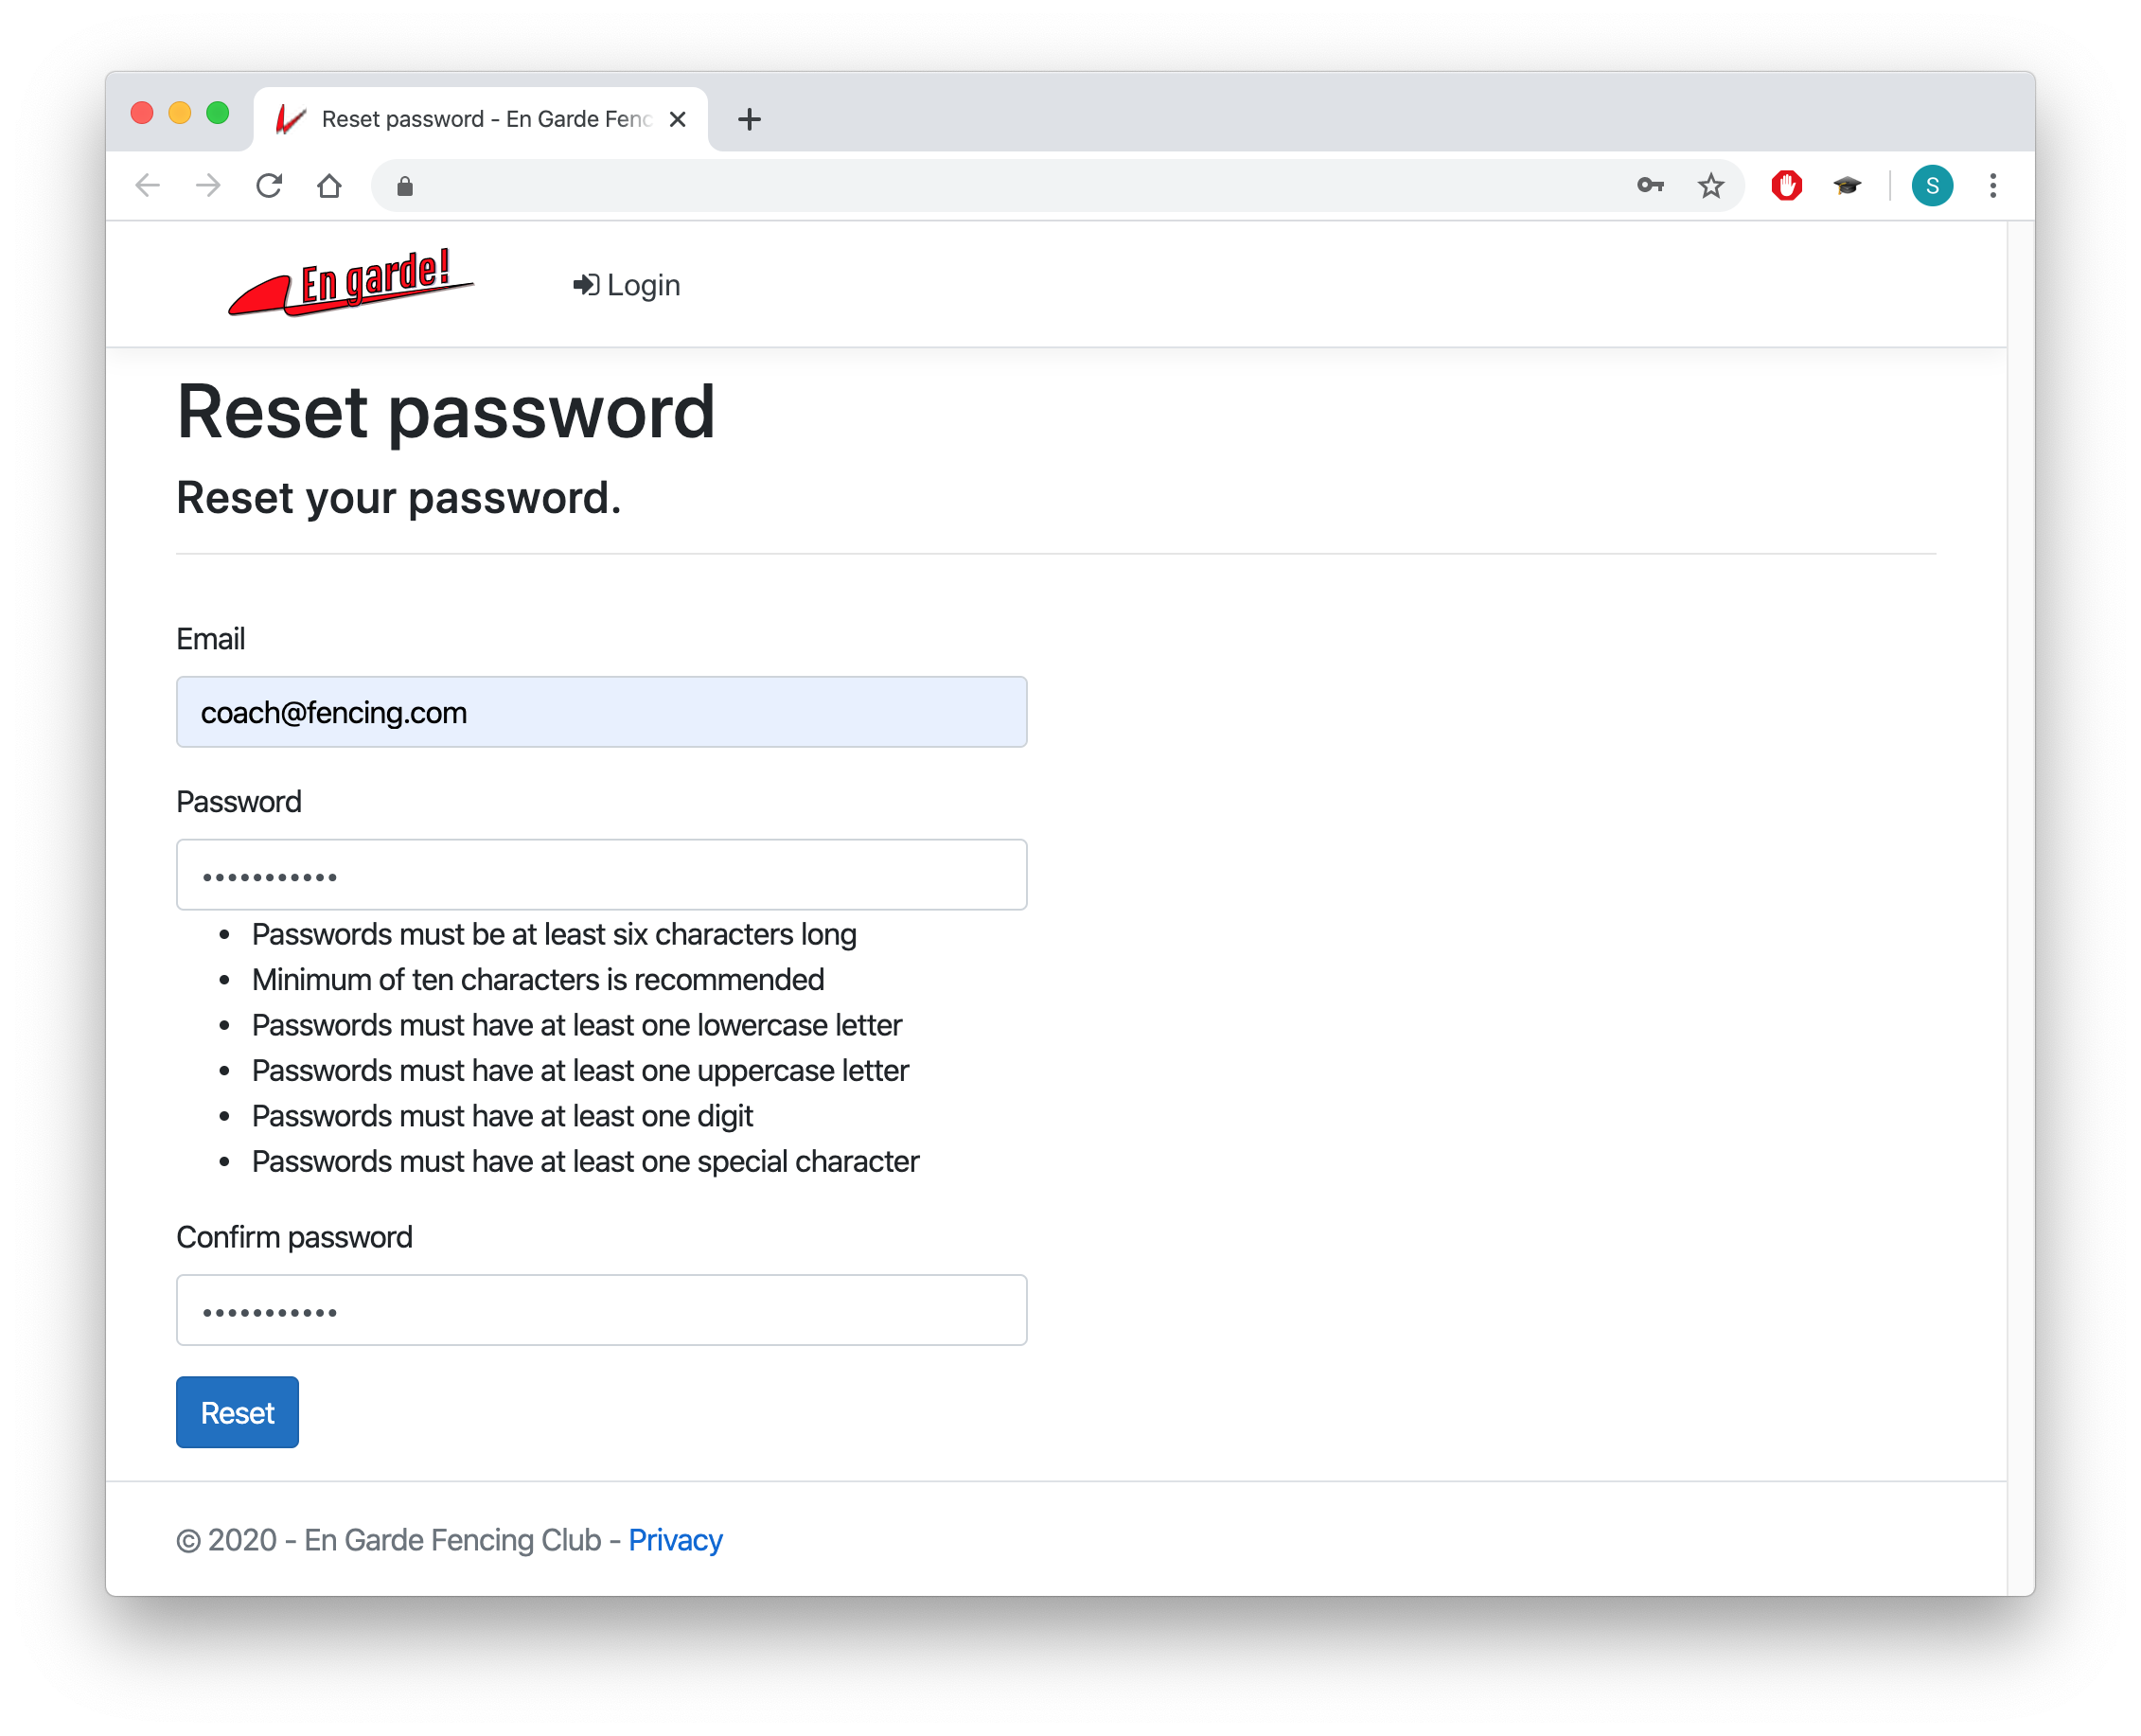
Task: Open the S profile avatar
Action: [1932, 186]
